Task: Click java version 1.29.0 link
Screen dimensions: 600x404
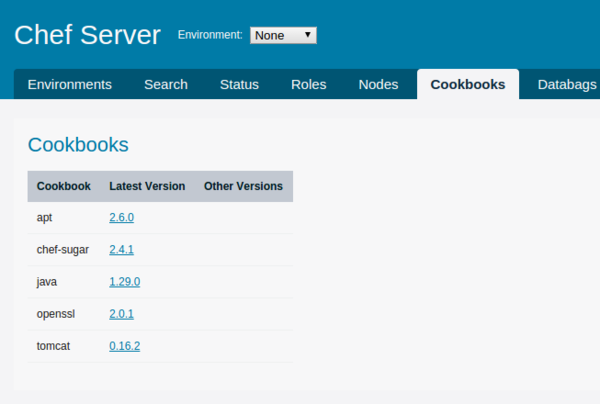Action: pyautogui.click(x=124, y=281)
